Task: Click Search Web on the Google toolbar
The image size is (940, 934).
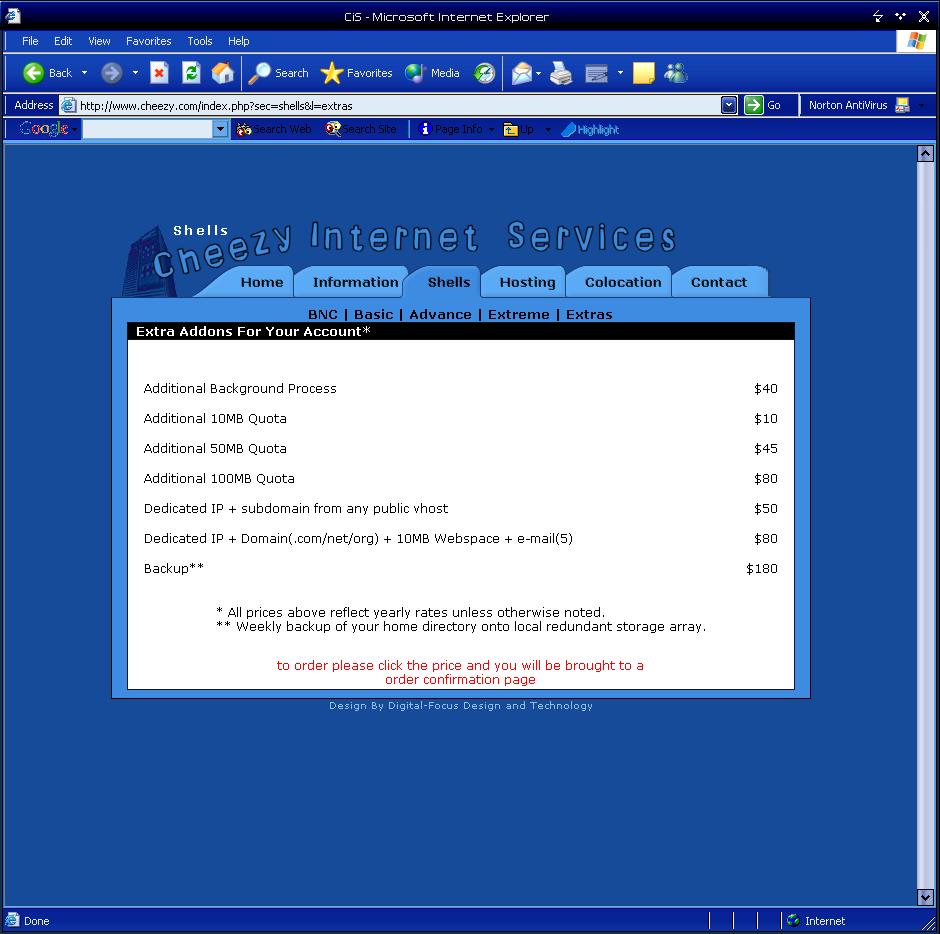Action: pyautogui.click(x=274, y=129)
